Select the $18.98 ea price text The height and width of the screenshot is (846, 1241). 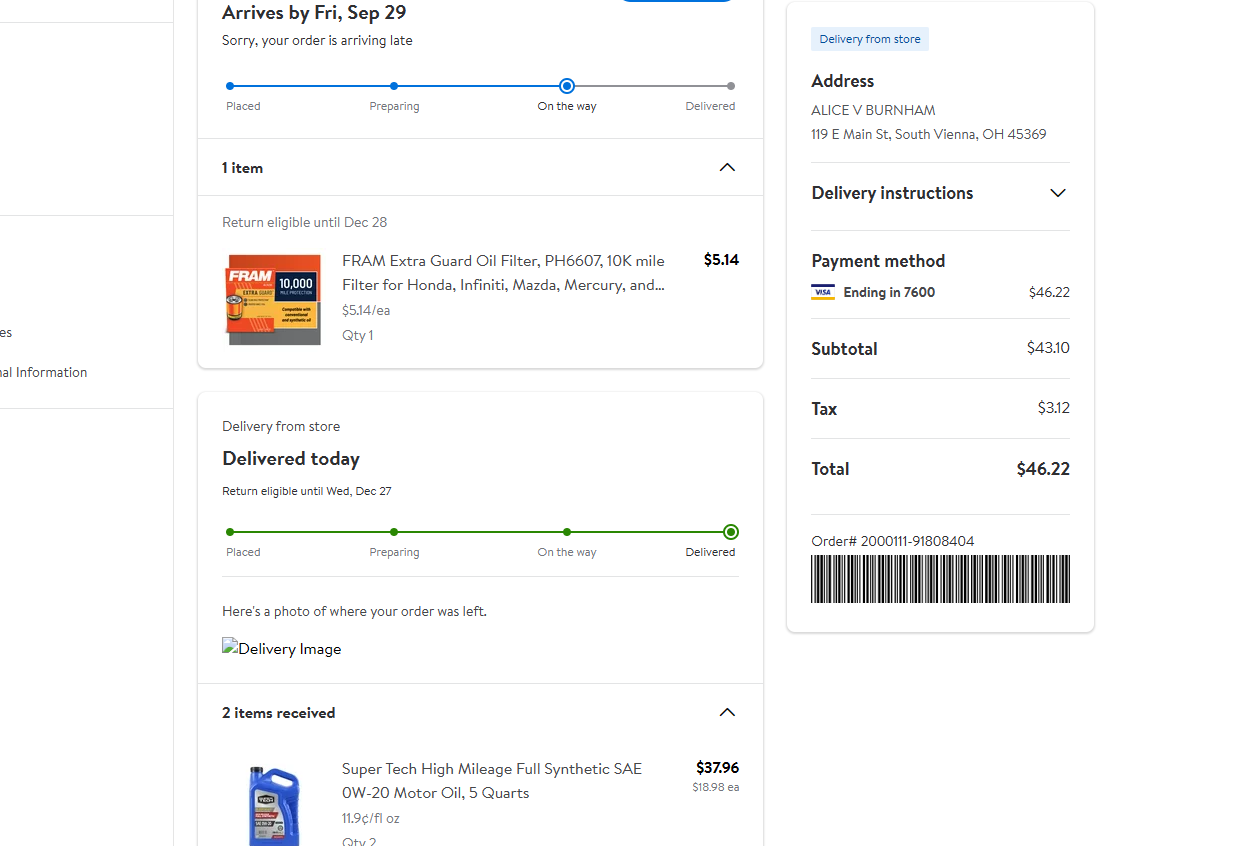[x=716, y=787]
